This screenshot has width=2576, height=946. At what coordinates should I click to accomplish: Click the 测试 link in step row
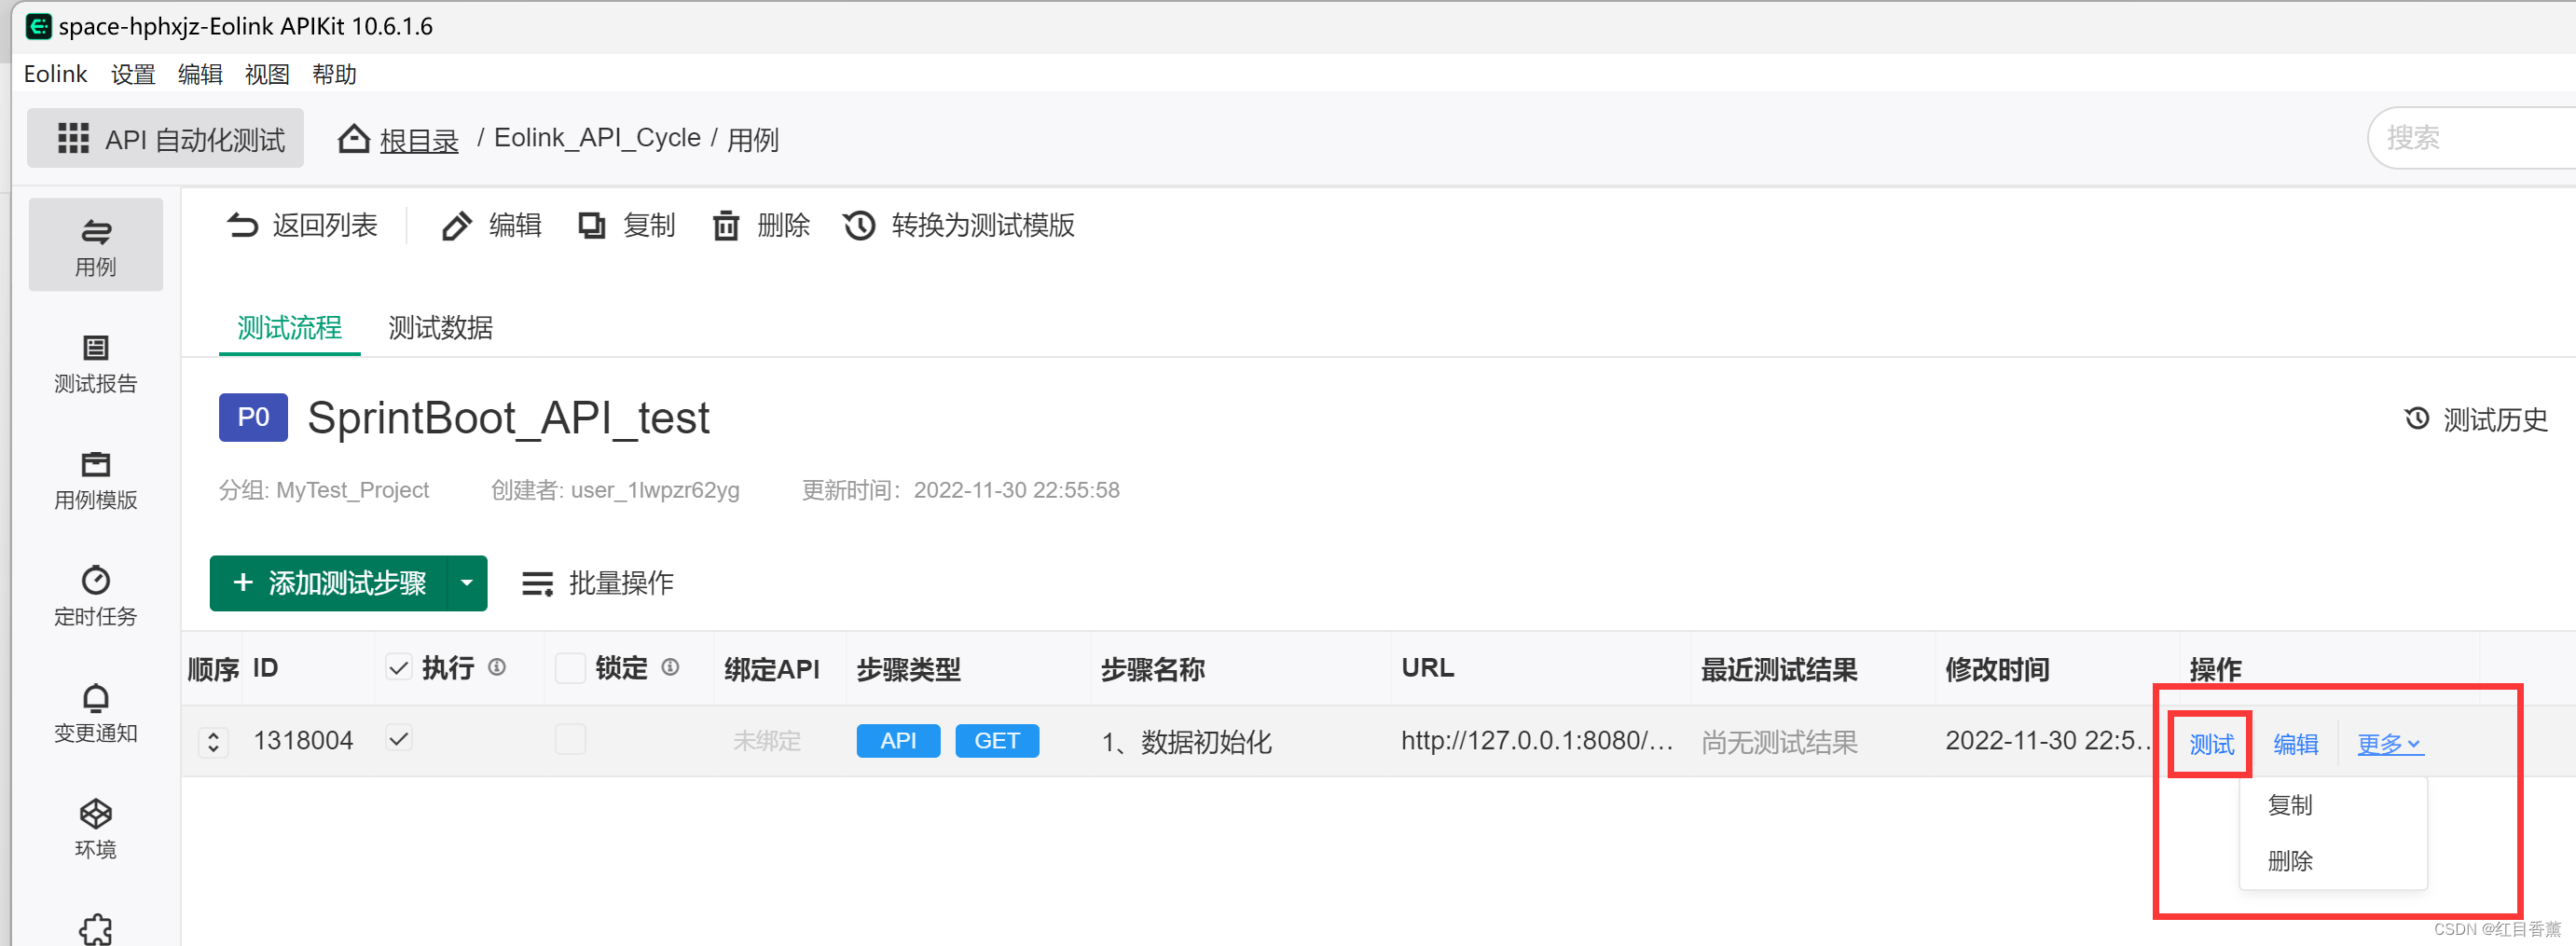(2211, 744)
